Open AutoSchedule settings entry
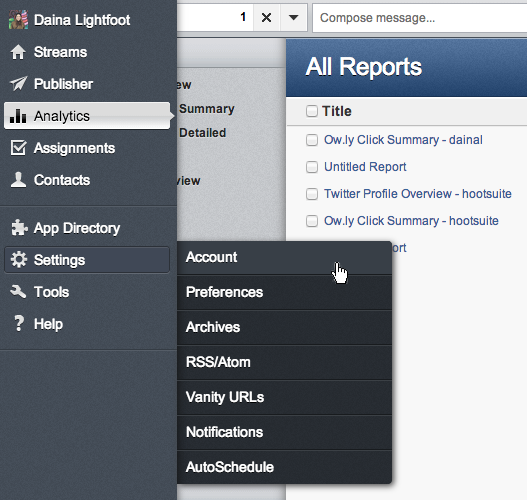 [284, 467]
